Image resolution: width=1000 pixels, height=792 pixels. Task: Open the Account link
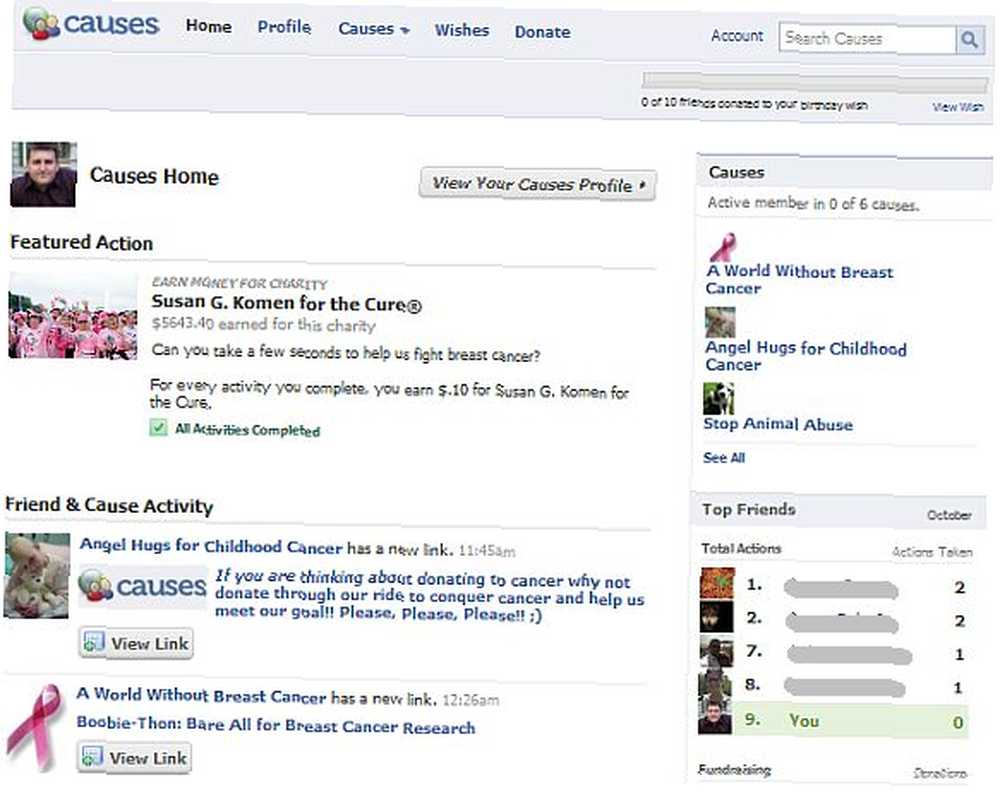[x=737, y=36]
